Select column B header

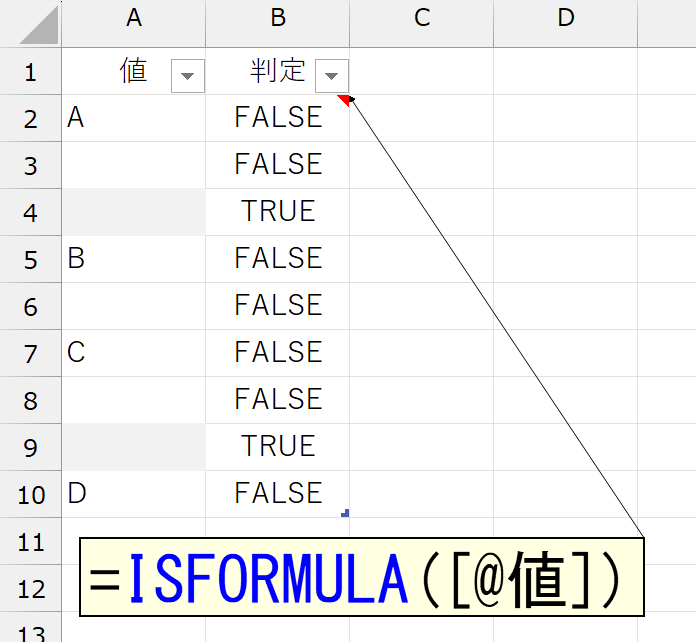[x=277, y=24]
